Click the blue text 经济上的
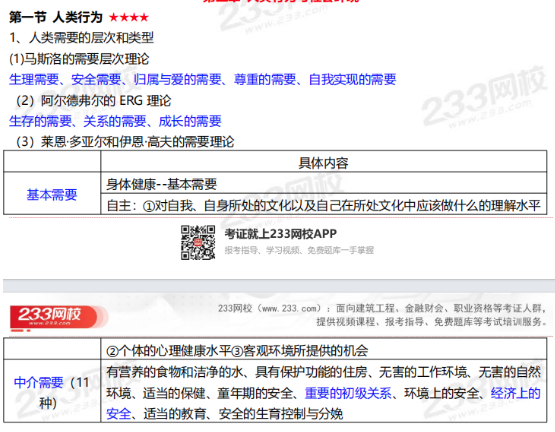Image resolution: width=555 pixels, height=432 pixels. [x=515, y=393]
